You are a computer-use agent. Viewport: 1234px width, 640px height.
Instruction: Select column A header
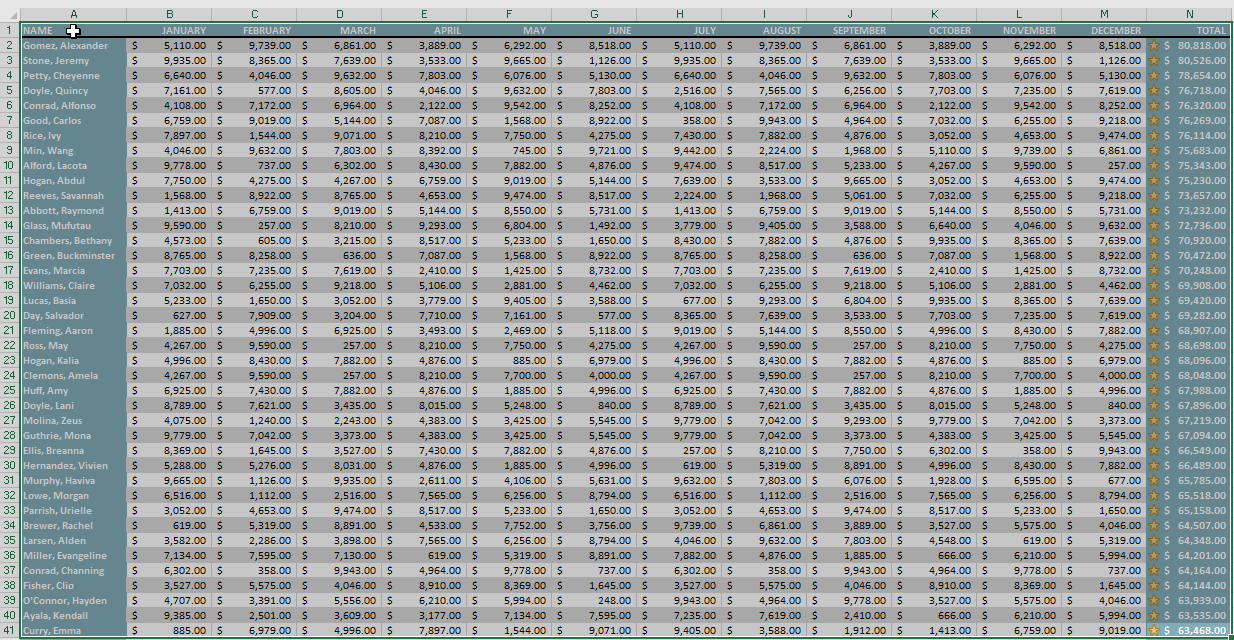(73, 14)
